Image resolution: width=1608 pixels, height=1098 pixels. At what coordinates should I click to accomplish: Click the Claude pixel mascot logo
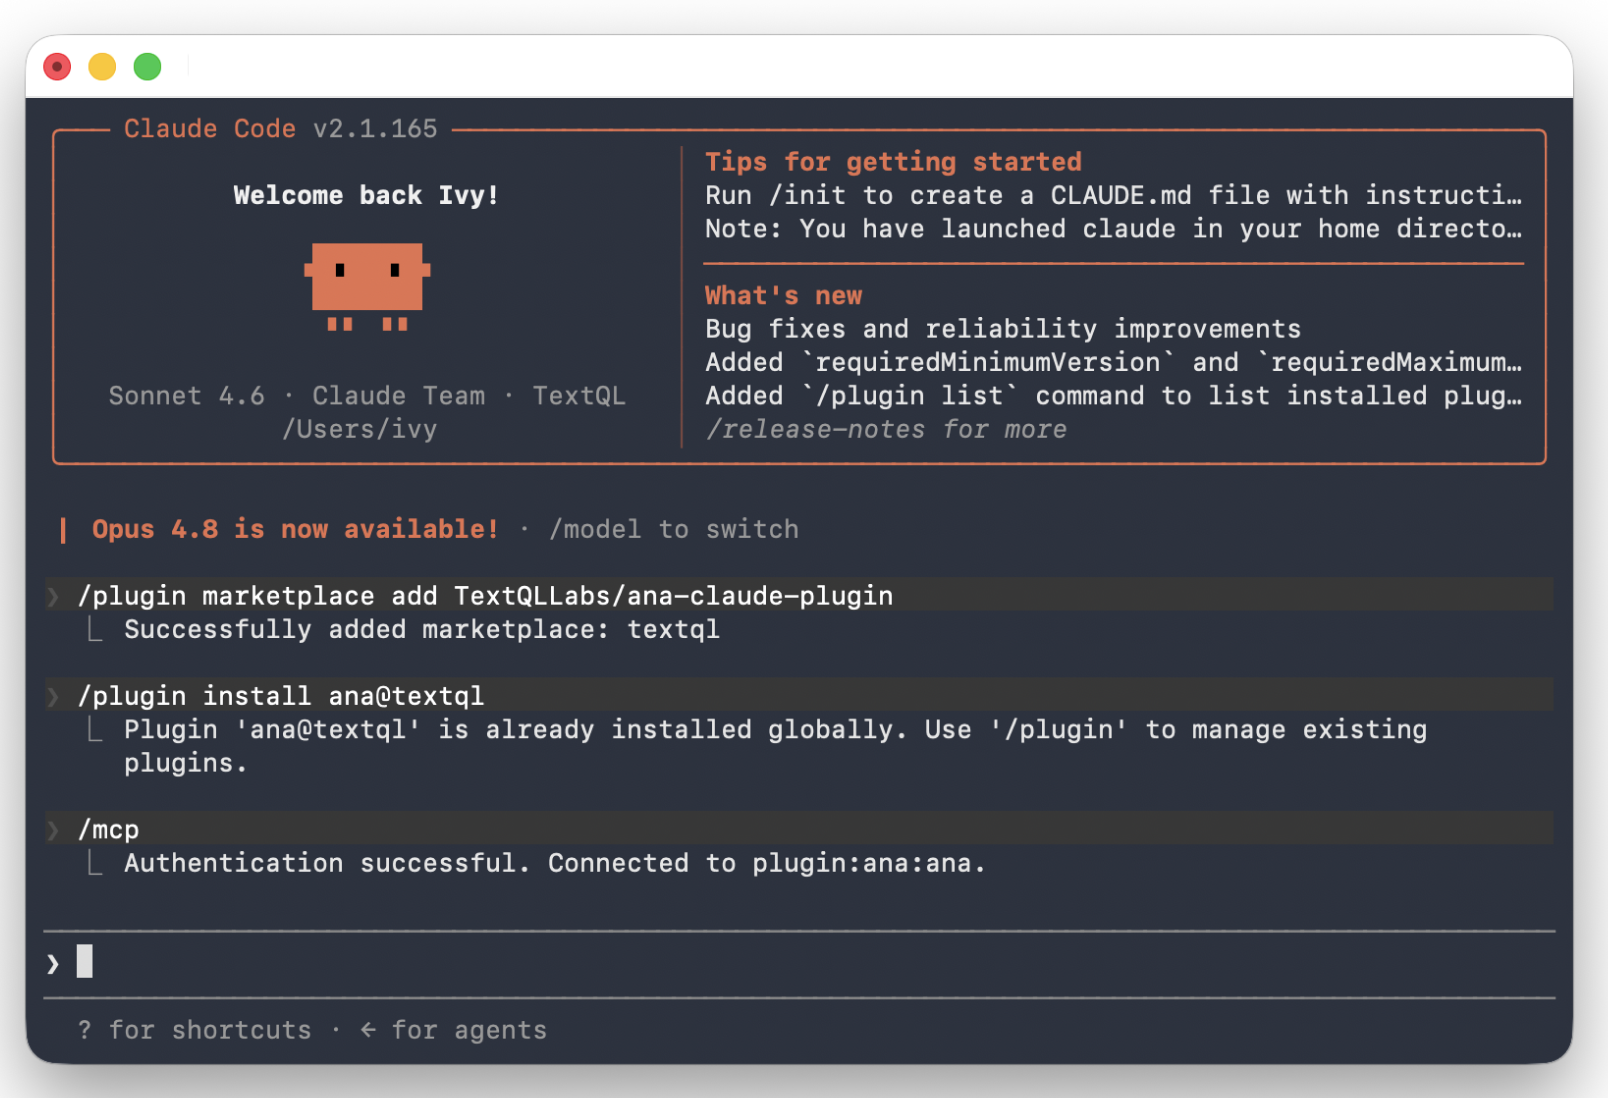point(367,286)
